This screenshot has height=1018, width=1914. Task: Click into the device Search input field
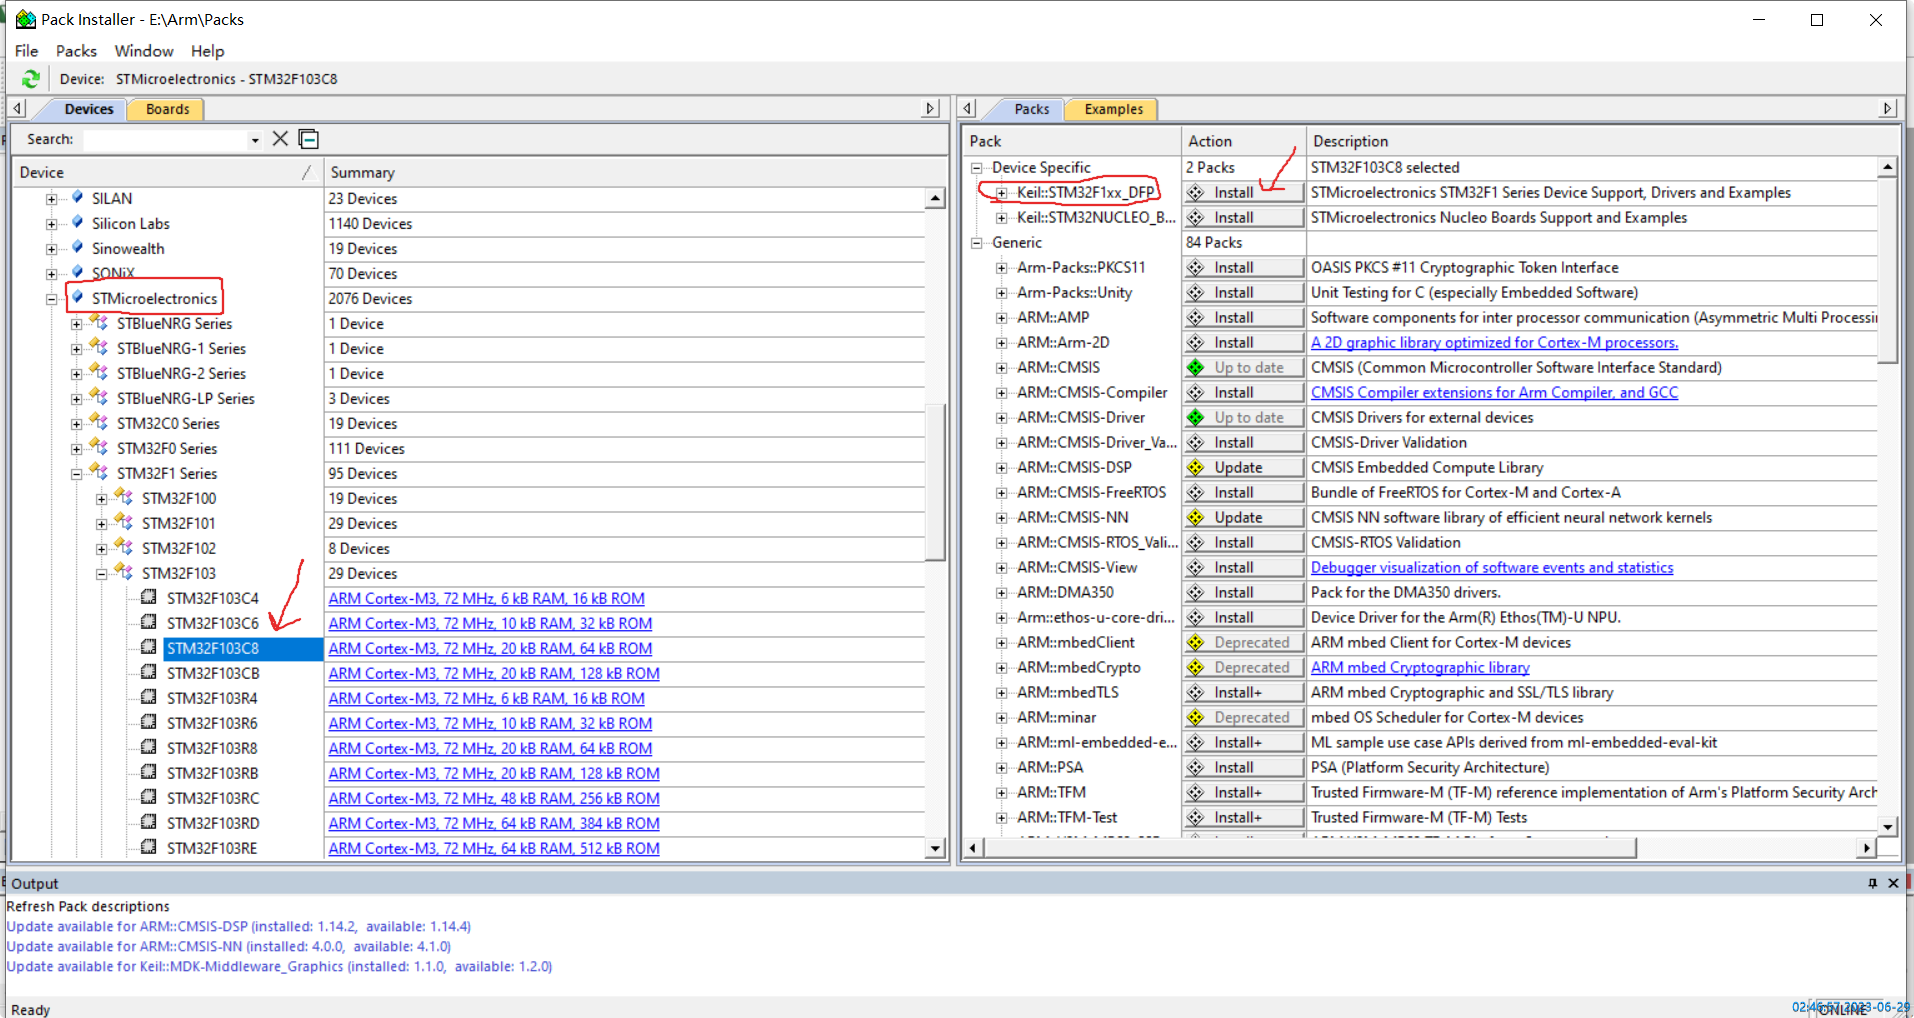[x=165, y=140]
